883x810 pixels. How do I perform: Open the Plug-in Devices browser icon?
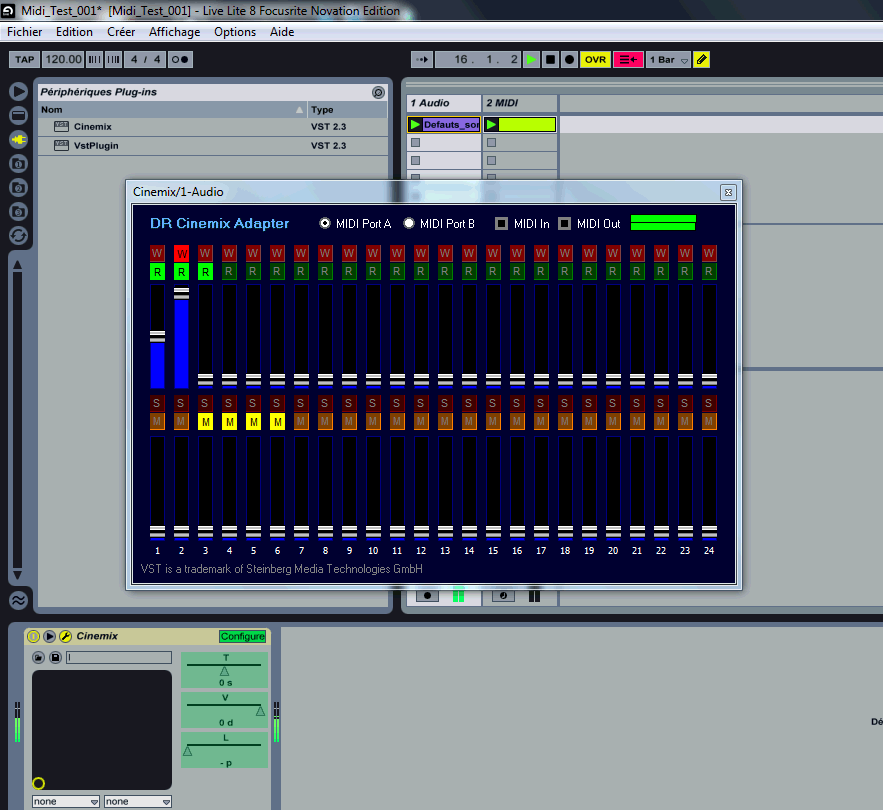pos(18,139)
